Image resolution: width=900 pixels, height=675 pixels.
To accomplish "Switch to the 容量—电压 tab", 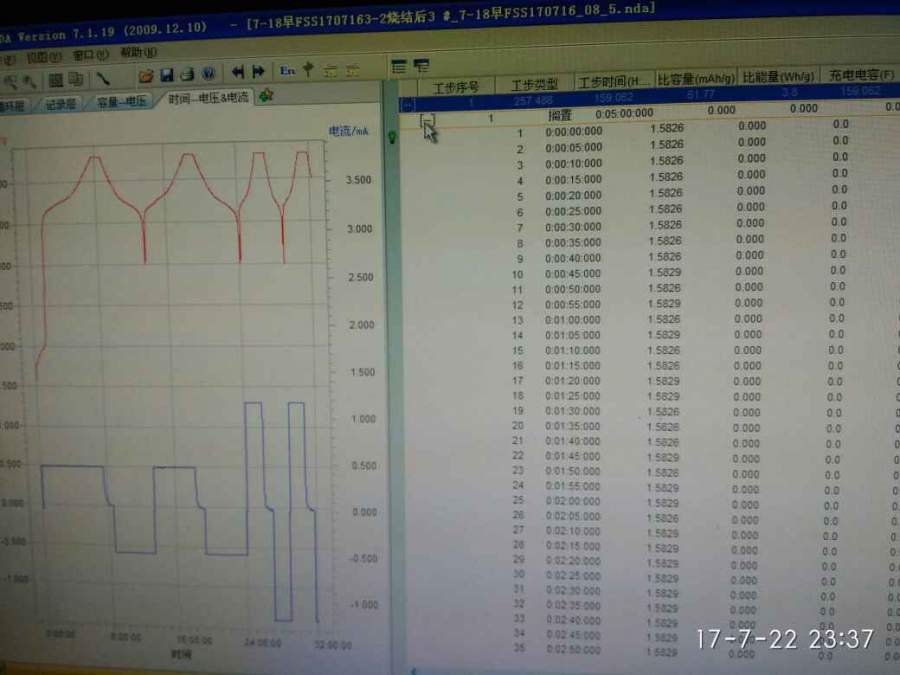I will click(x=121, y=102).
